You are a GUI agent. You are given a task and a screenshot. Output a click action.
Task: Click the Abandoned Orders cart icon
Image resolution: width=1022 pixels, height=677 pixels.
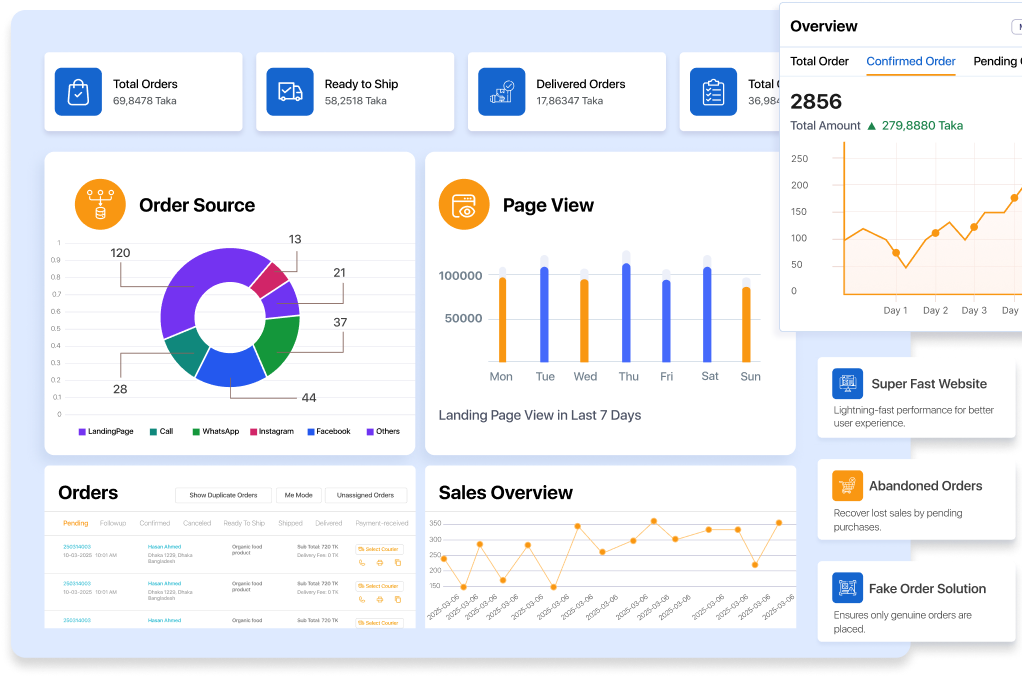[847, 486]
